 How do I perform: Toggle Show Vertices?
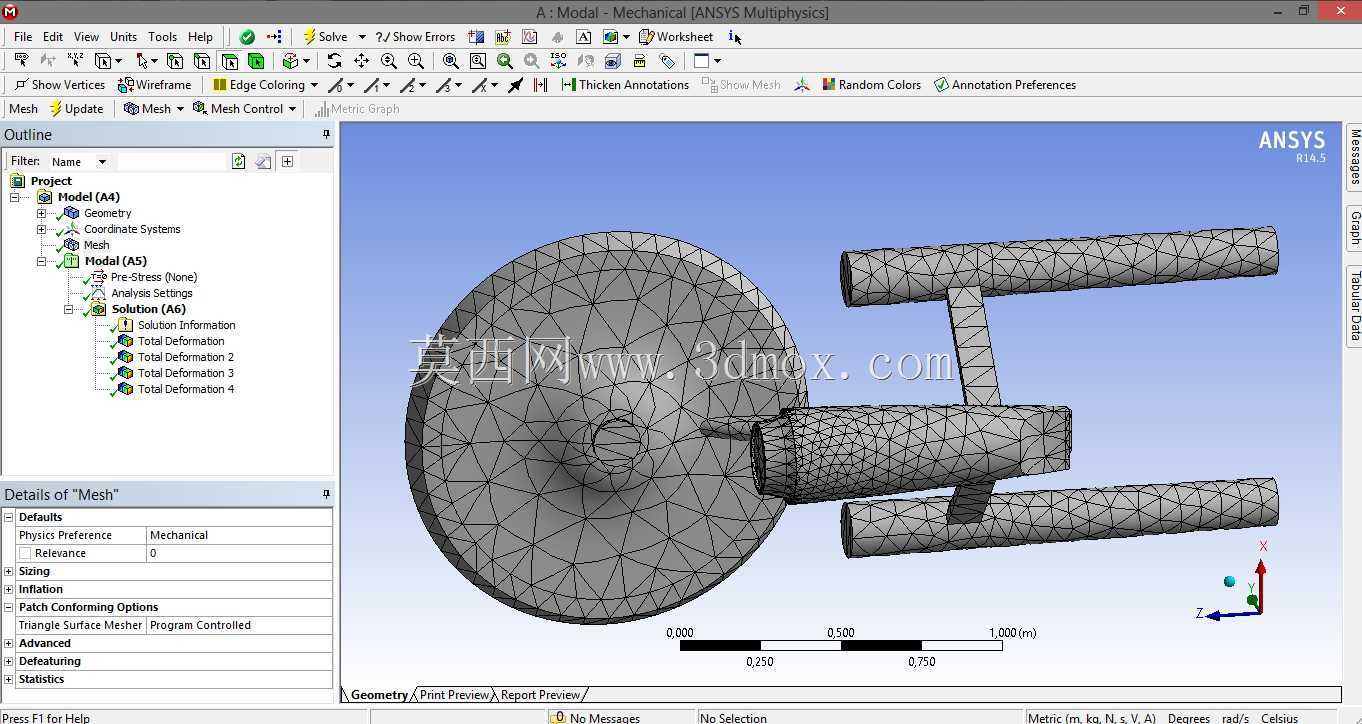click(60, 85)
